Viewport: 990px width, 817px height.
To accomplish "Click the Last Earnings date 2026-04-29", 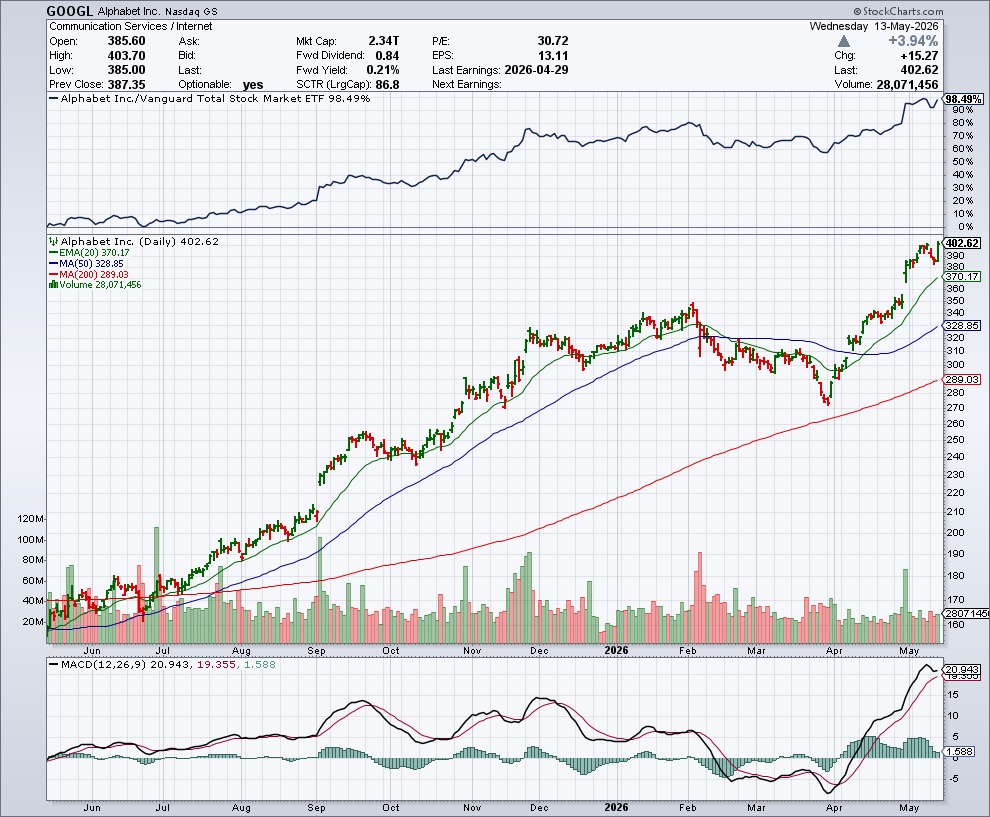I will point(536,70).
